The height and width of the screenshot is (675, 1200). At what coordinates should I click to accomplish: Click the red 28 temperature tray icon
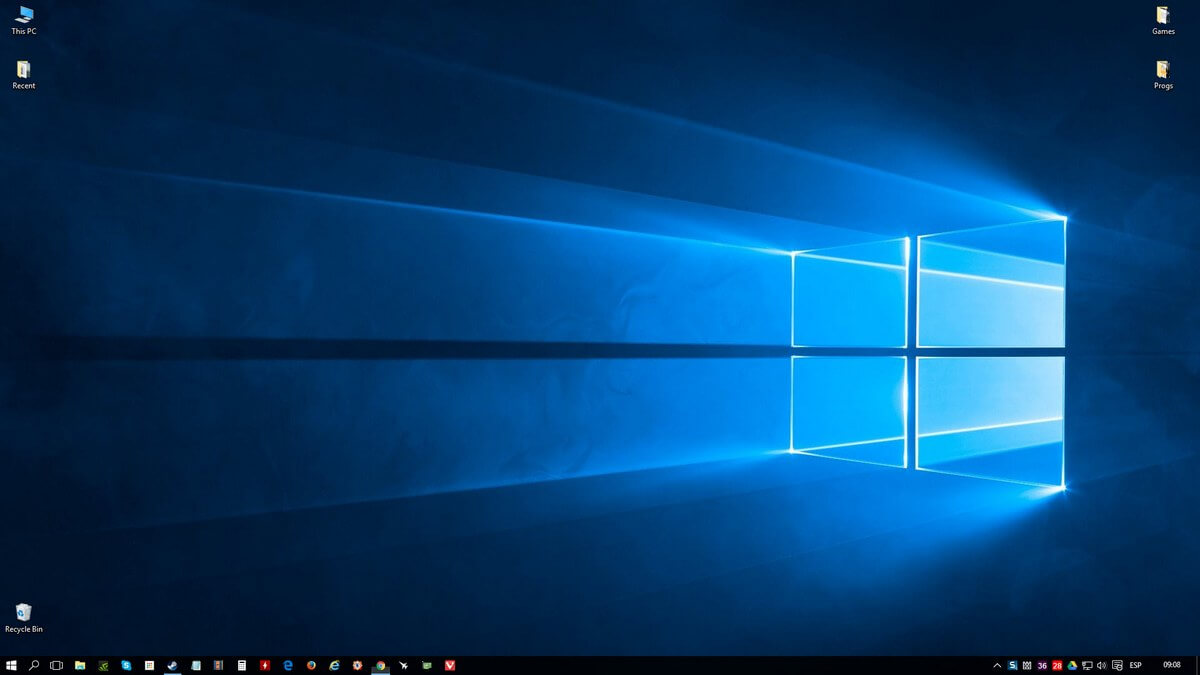(x=1057, y=666)
